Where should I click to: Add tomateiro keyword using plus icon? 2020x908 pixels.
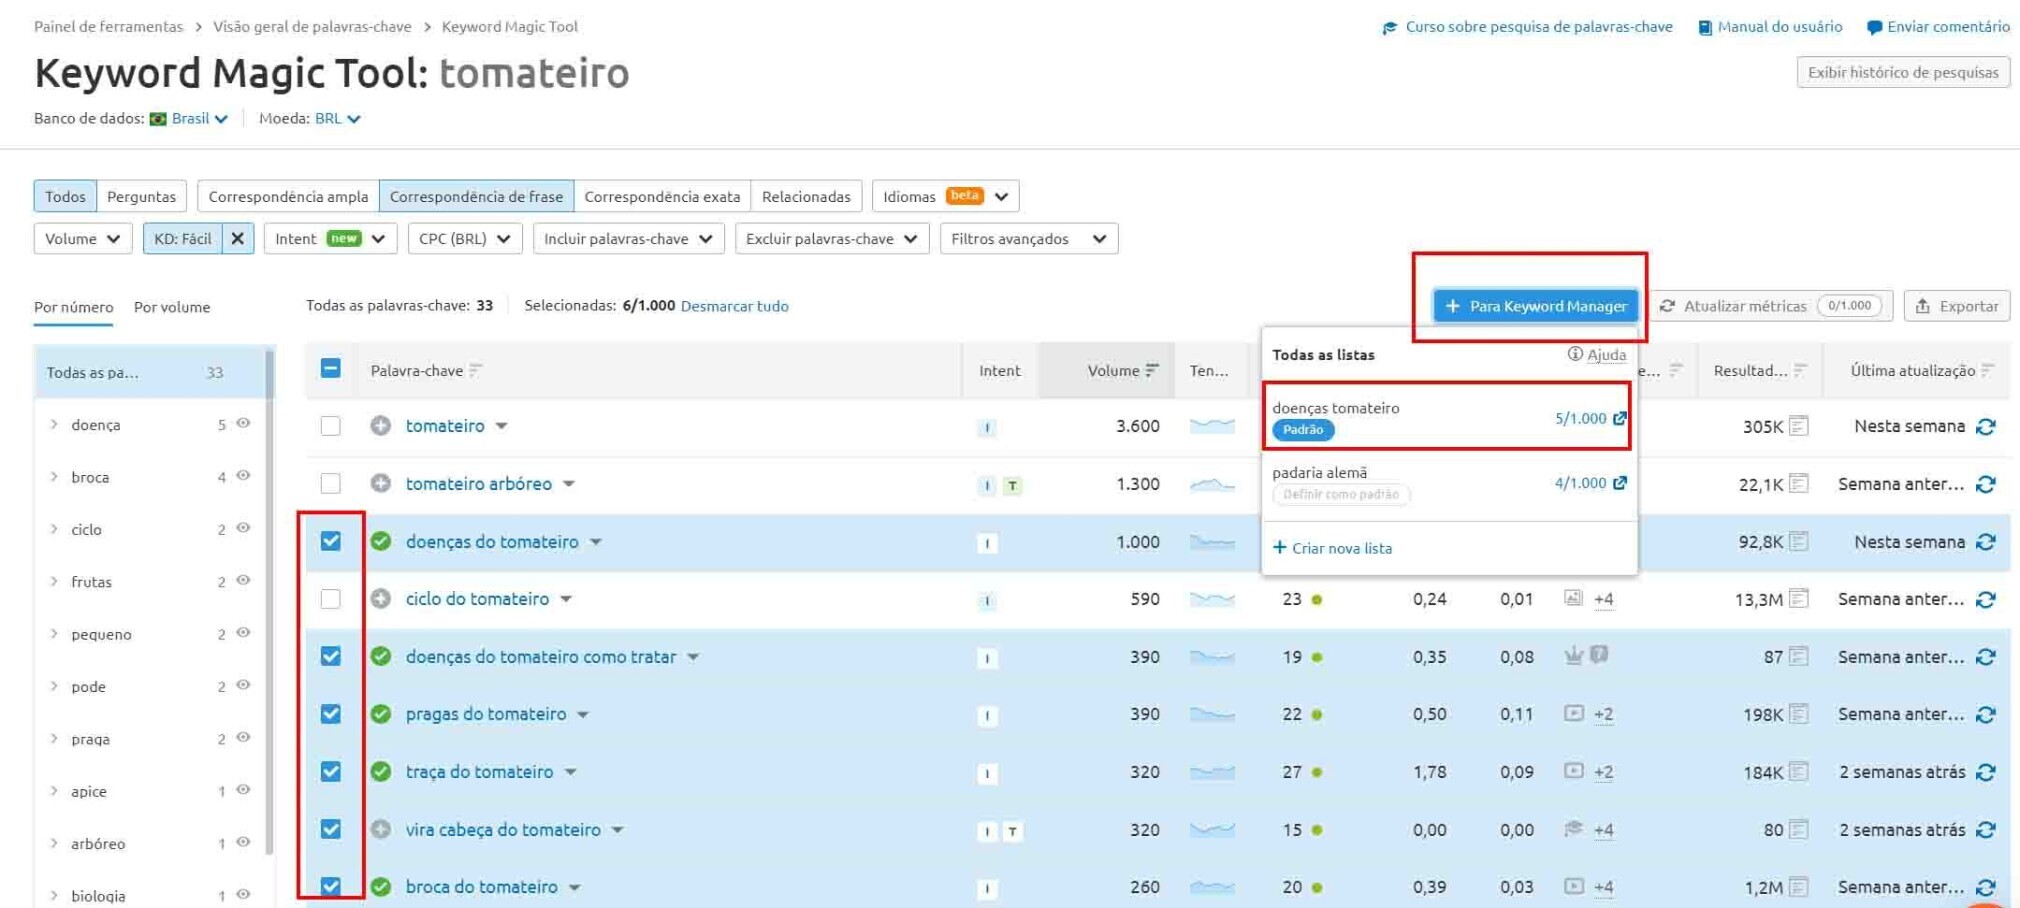click(380, 426)
